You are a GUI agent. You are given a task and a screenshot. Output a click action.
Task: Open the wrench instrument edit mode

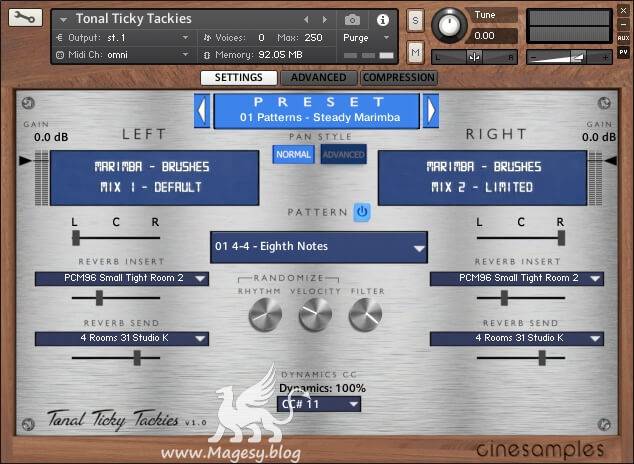pyautogui.click(x=25, y=18)
